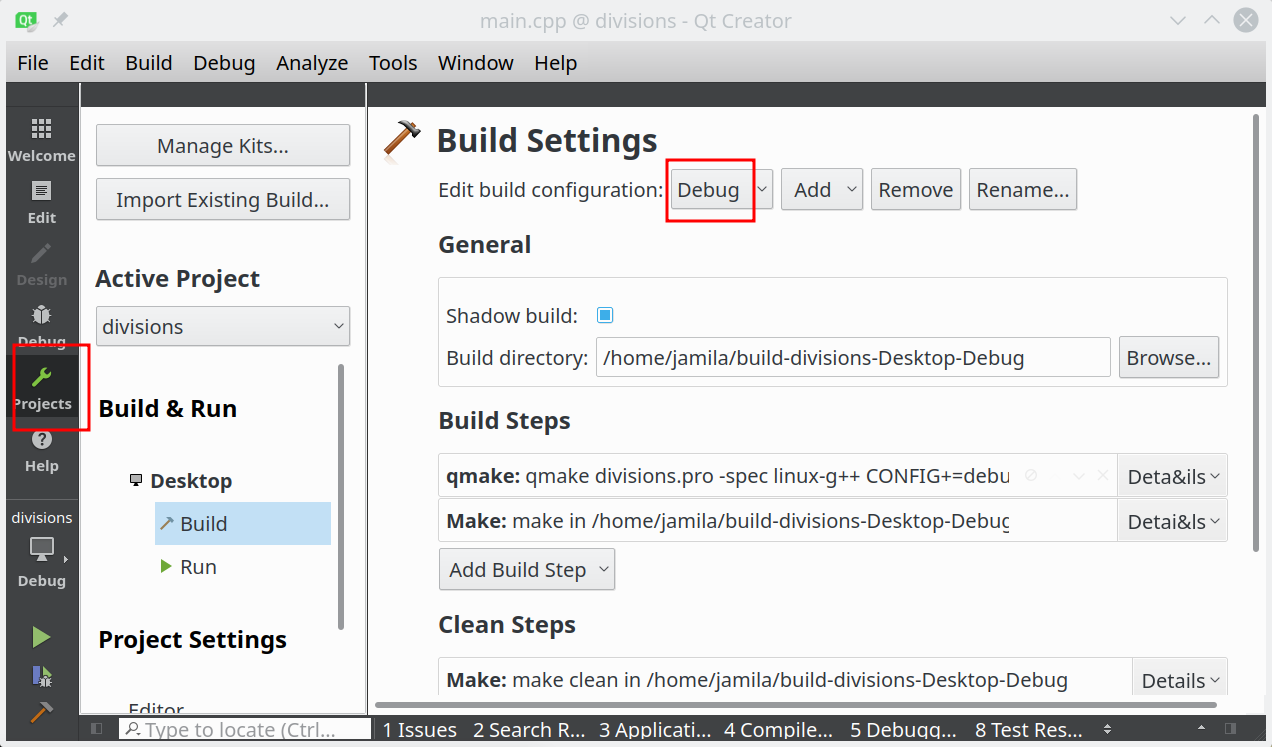1272x747 pixels.
Task: Open the Analyze menu
Action: [x=312, y=63]
